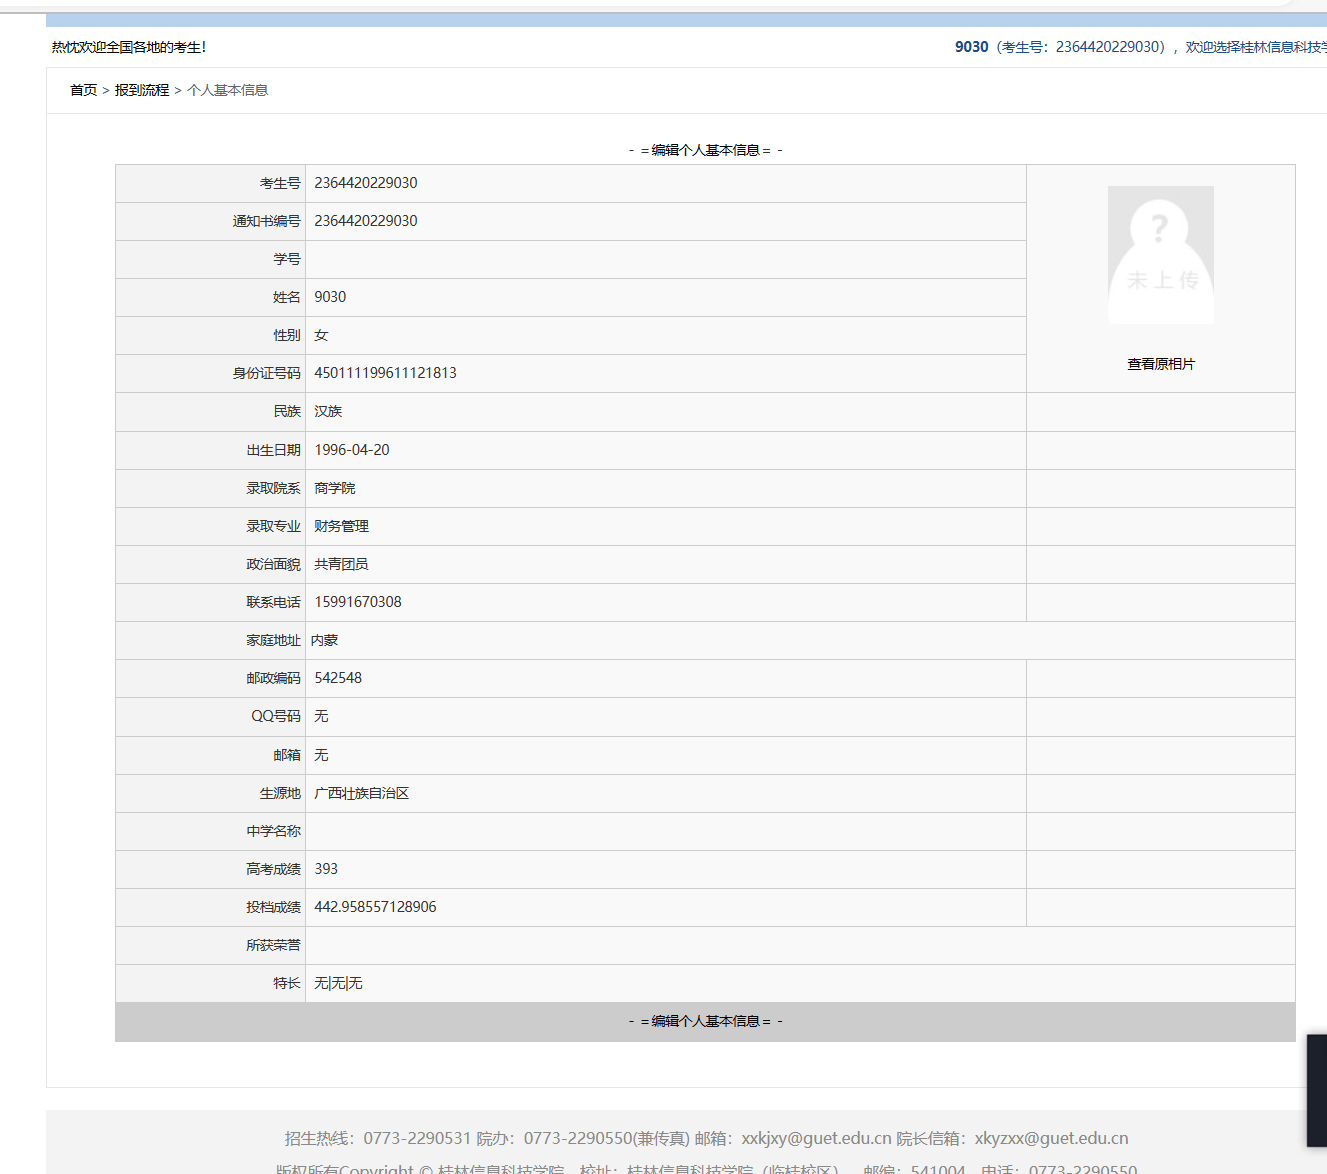Open the 查看原相片 link
The height and width of the screenshot is (1174, 1327).
pyautogui.click(x=1160, y=364)
